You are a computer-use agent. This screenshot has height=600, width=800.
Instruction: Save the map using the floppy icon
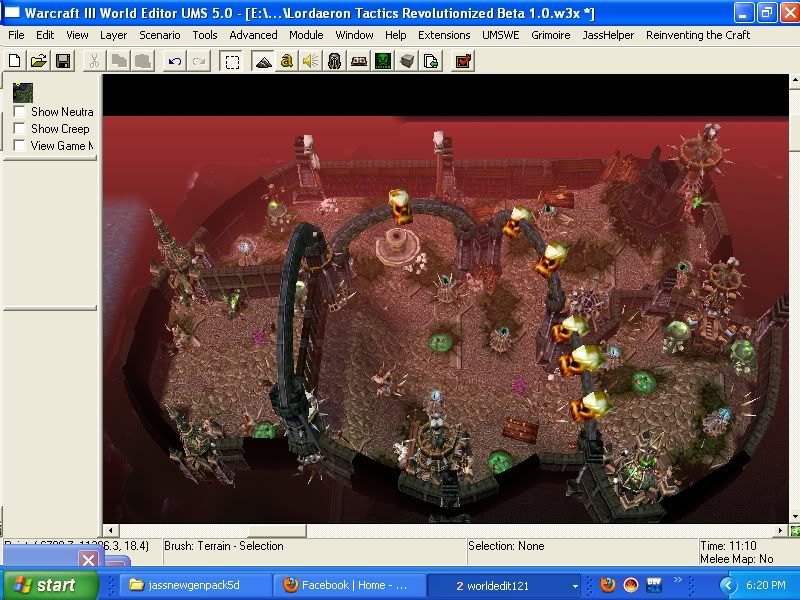(x=63, y=61)
